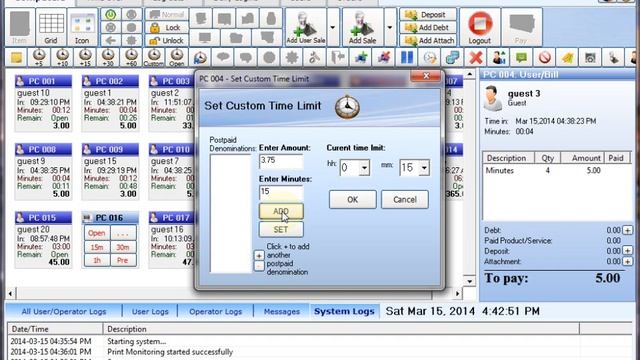Open the System Logs tab
This screenshot has height=360, width=640.
[344, 311]
